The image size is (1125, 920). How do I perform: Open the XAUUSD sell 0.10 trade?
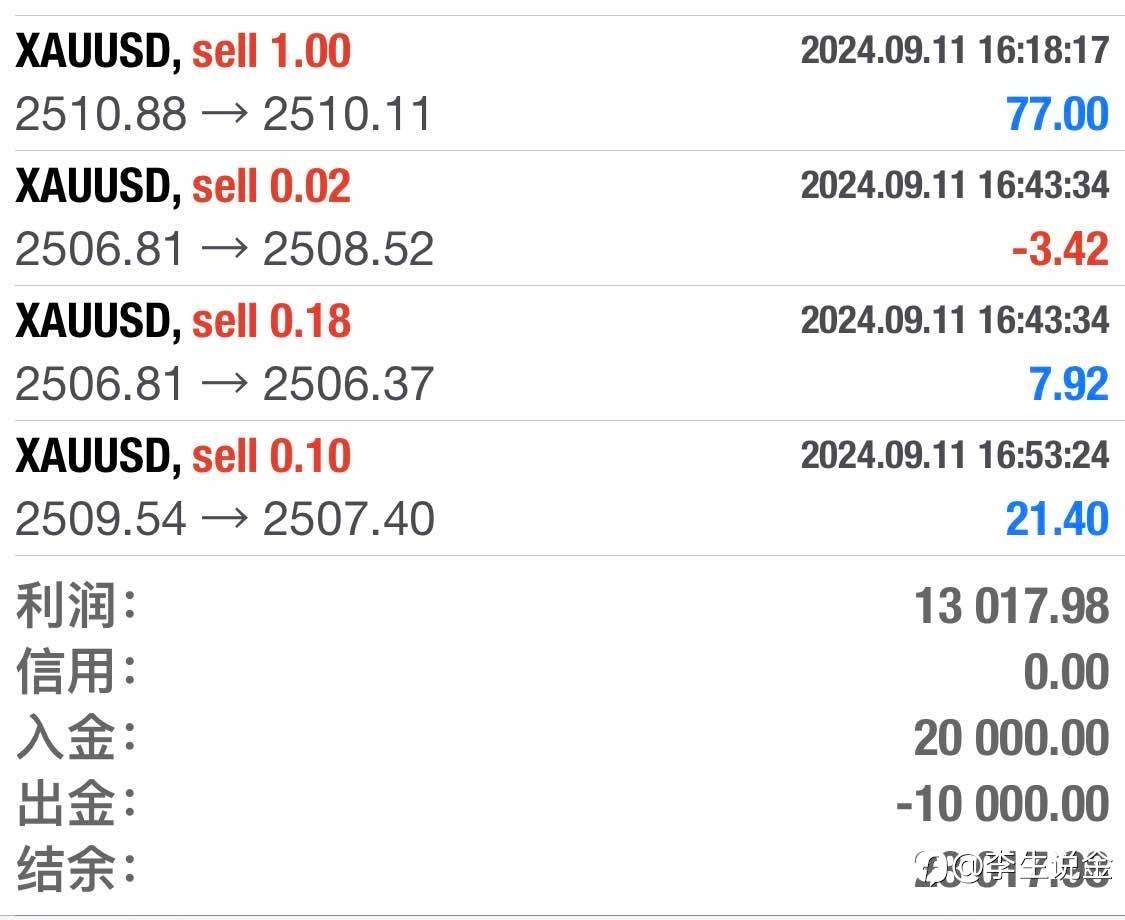coord(183,456)
